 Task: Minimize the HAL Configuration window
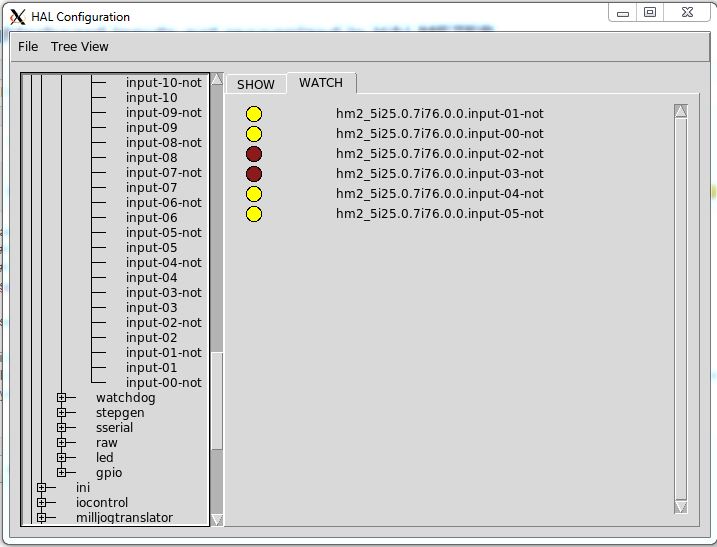tap(623, 13)
